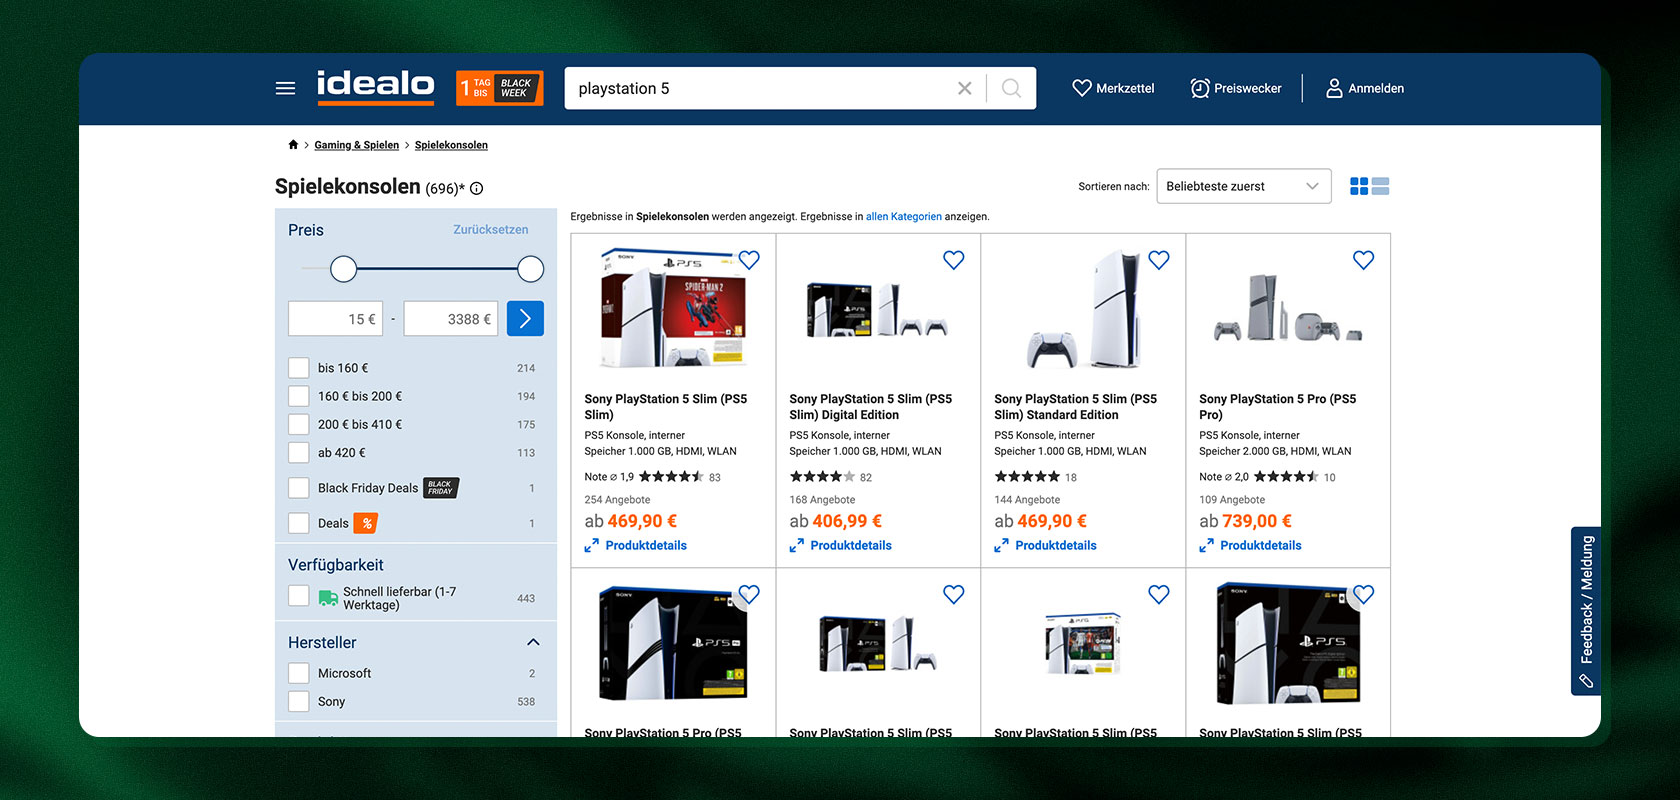Open Preiswecker price alert

[1235, 88]
